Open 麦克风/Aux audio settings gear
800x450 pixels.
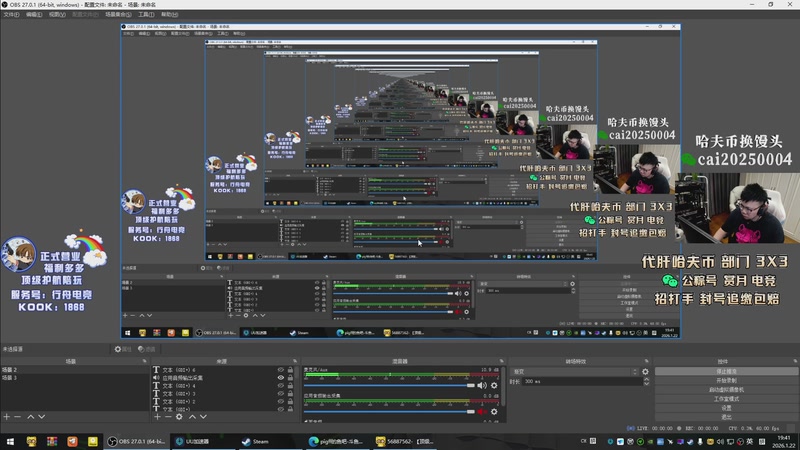coord(494,386)
